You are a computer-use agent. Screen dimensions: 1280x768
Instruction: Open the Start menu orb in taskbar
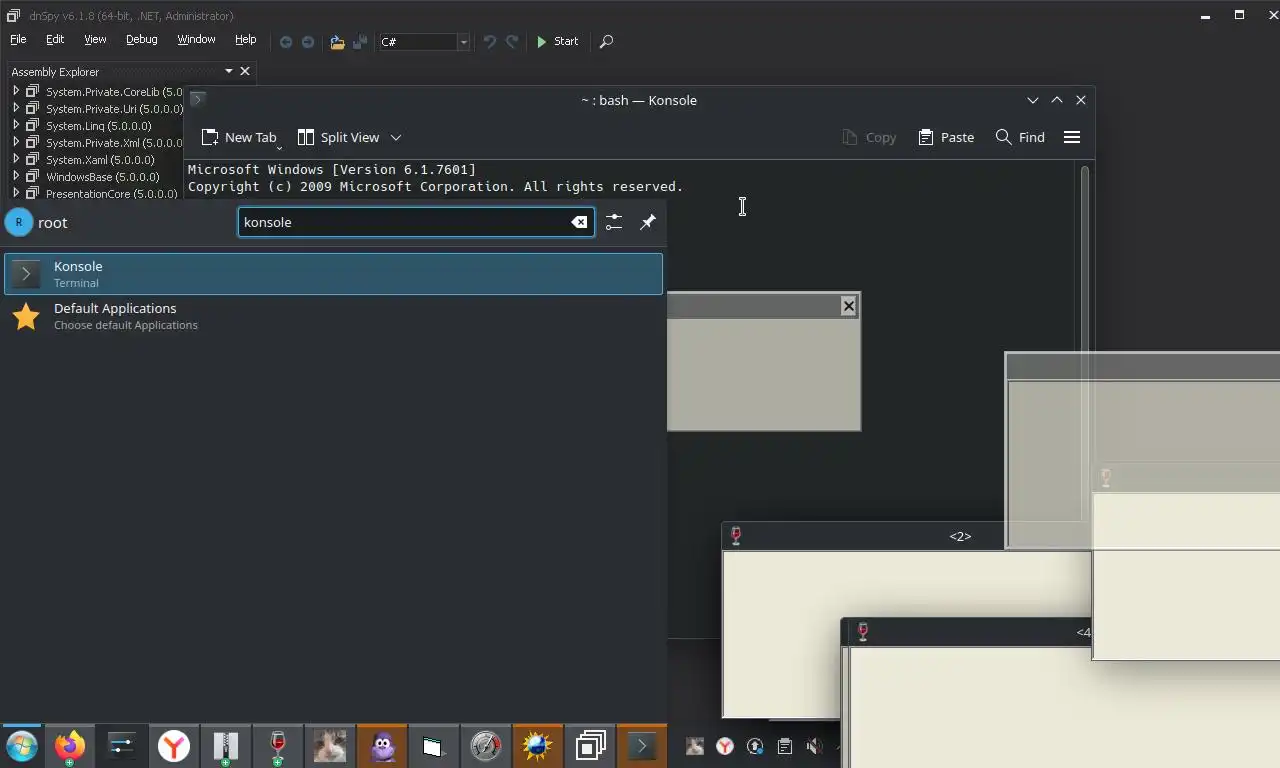point(21,746)
